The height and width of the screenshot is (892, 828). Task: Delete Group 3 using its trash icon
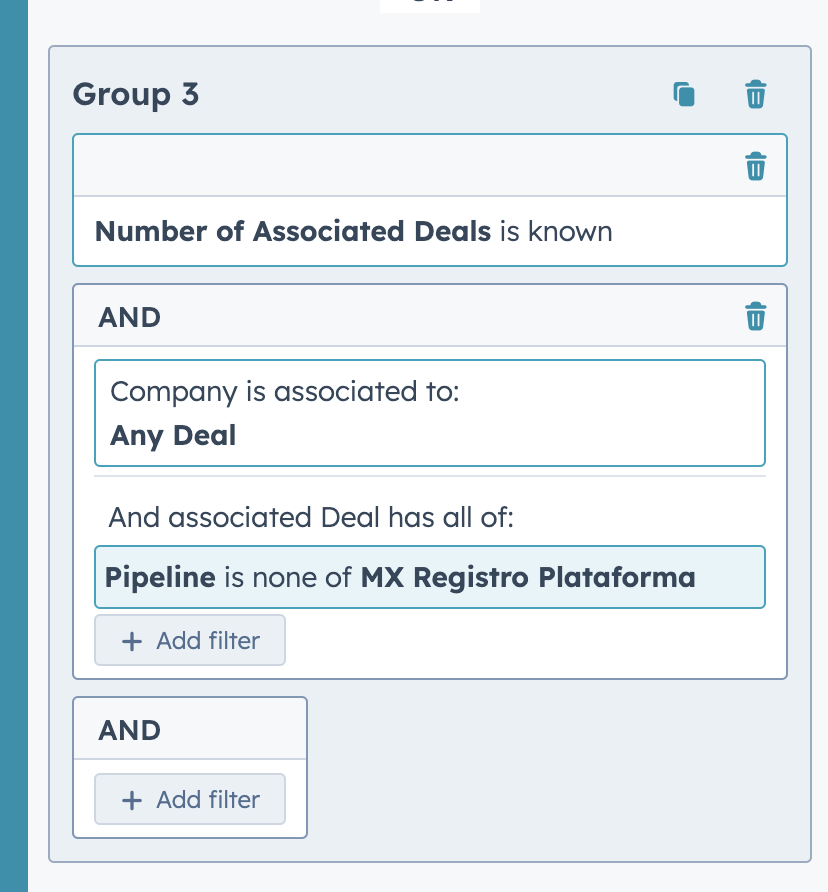click(x=755, y=94)
